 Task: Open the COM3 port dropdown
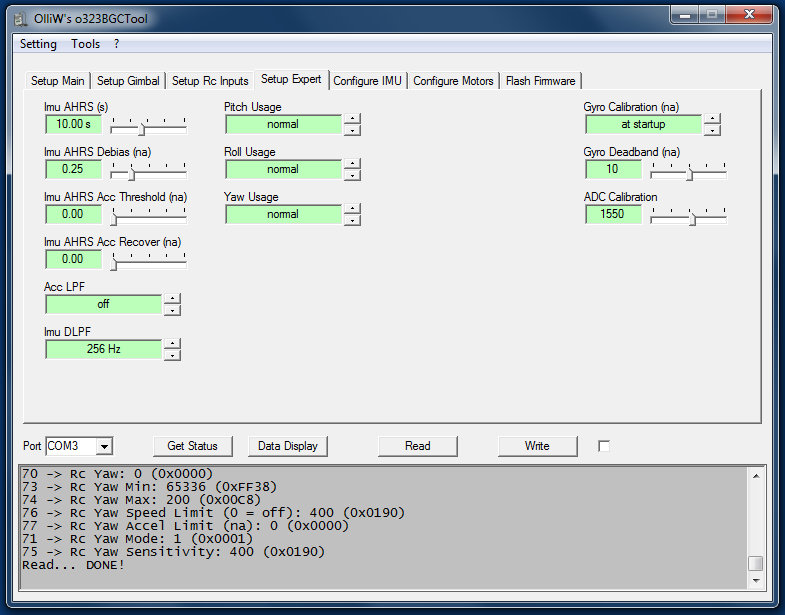pos(104,446)
